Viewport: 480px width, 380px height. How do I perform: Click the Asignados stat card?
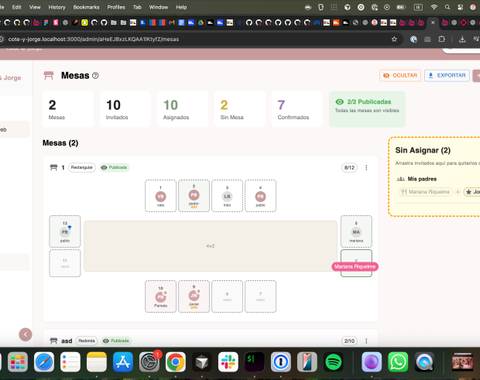coord(183,109)
